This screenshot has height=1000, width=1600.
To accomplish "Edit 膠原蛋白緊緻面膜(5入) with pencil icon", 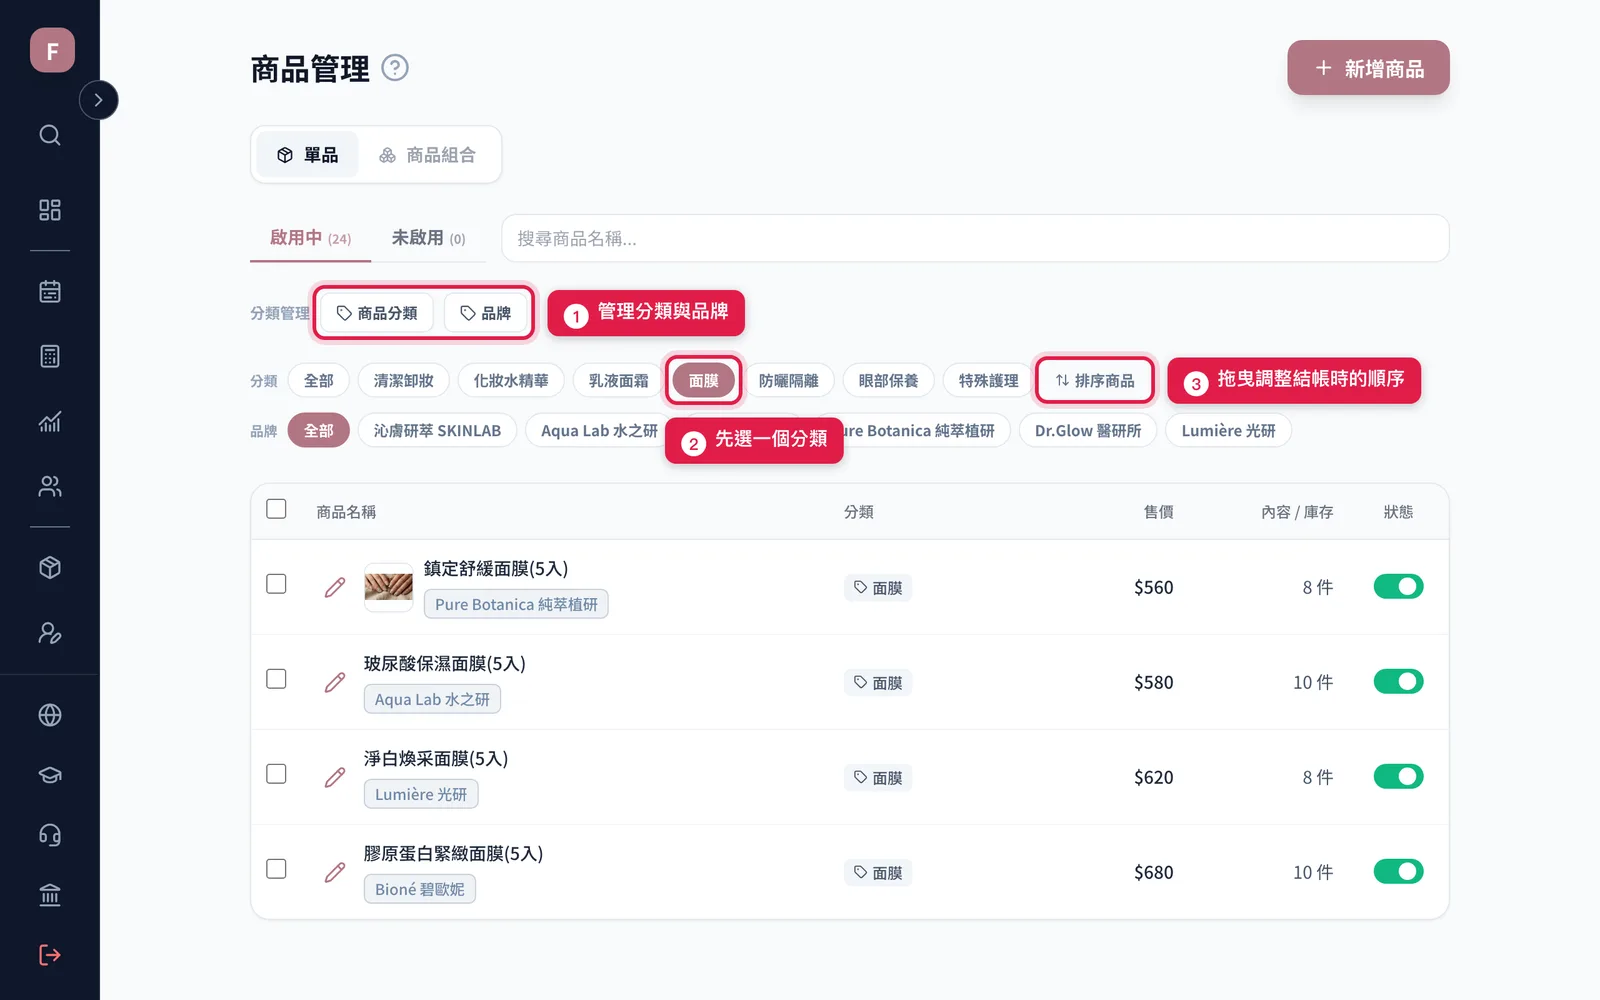I will pyautogui.click(x=335, y=872).
